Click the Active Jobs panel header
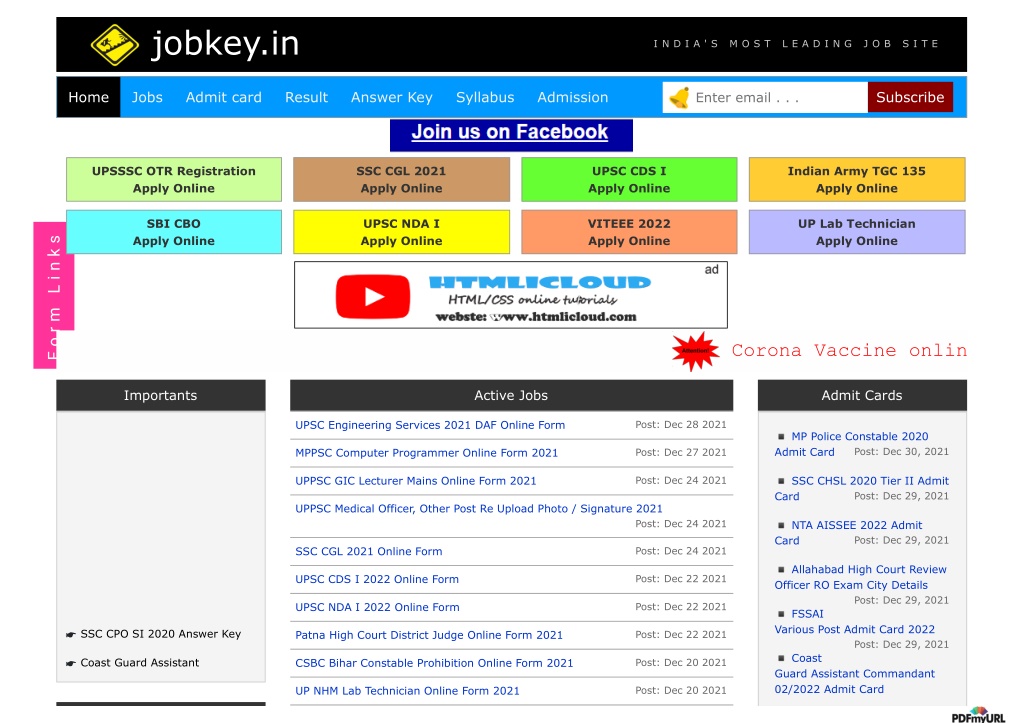This screenshot has width=1024, height=723. 511,395
